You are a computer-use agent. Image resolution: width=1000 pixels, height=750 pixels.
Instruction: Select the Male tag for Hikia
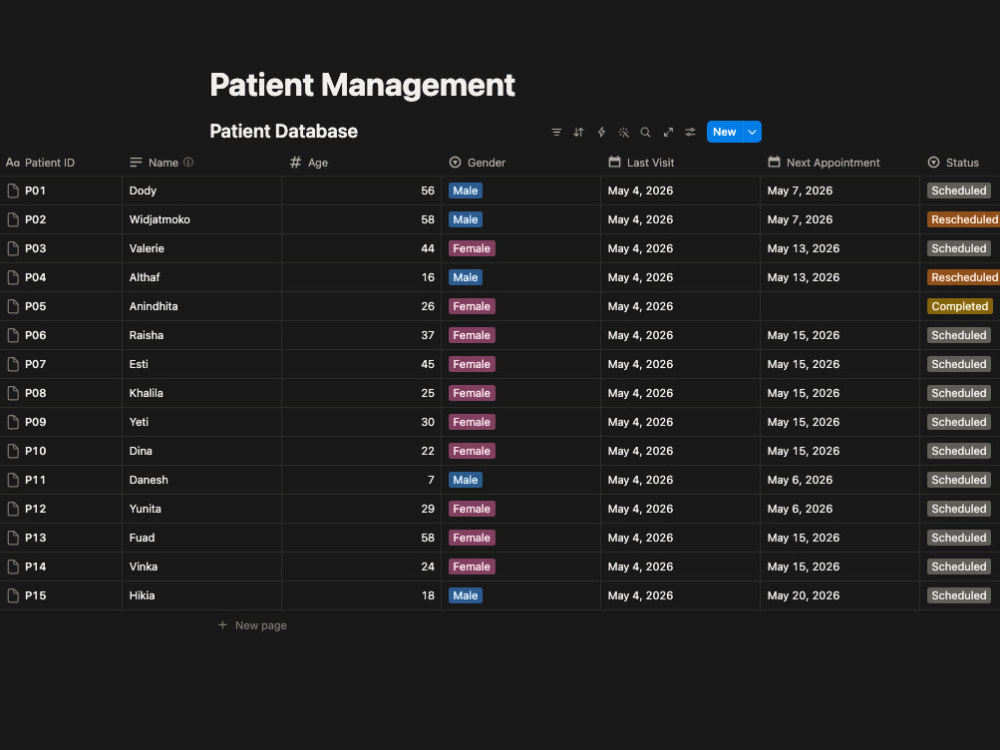(x=466, y=595)
